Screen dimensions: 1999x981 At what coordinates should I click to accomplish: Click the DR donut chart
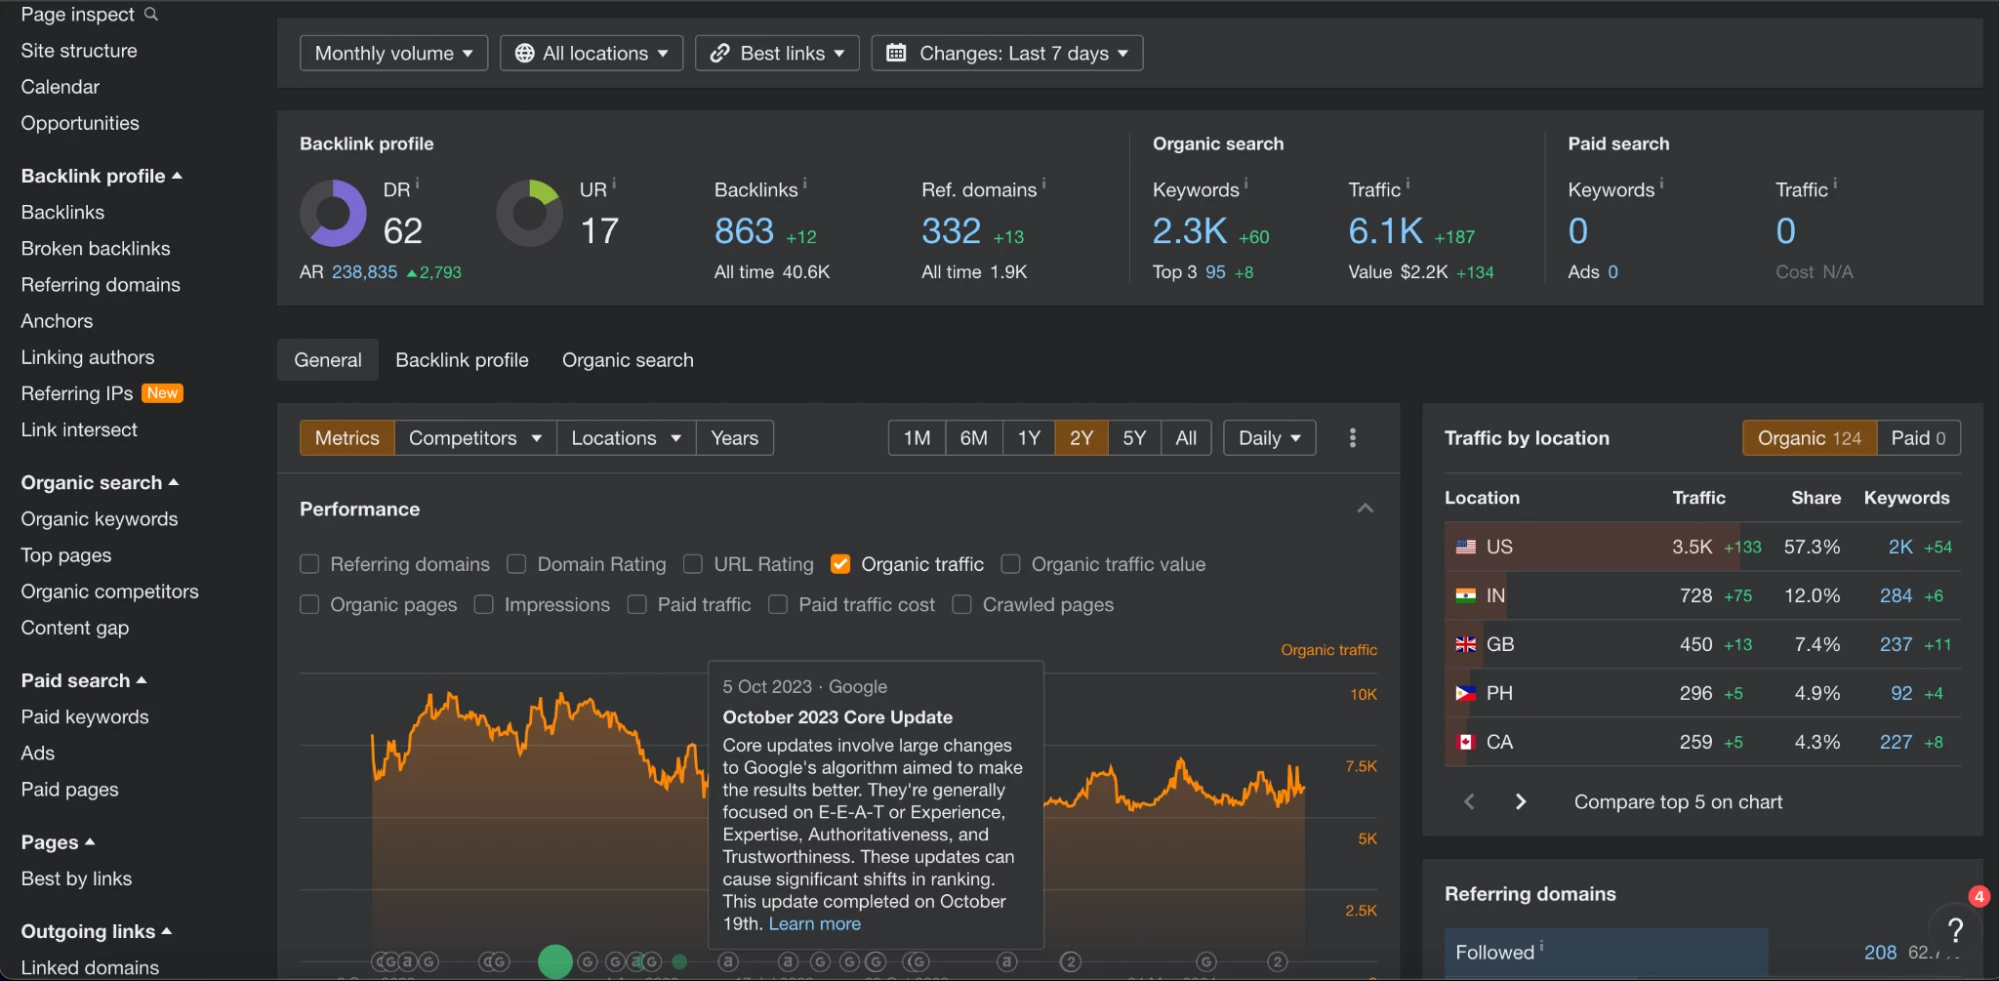(333, 213)
